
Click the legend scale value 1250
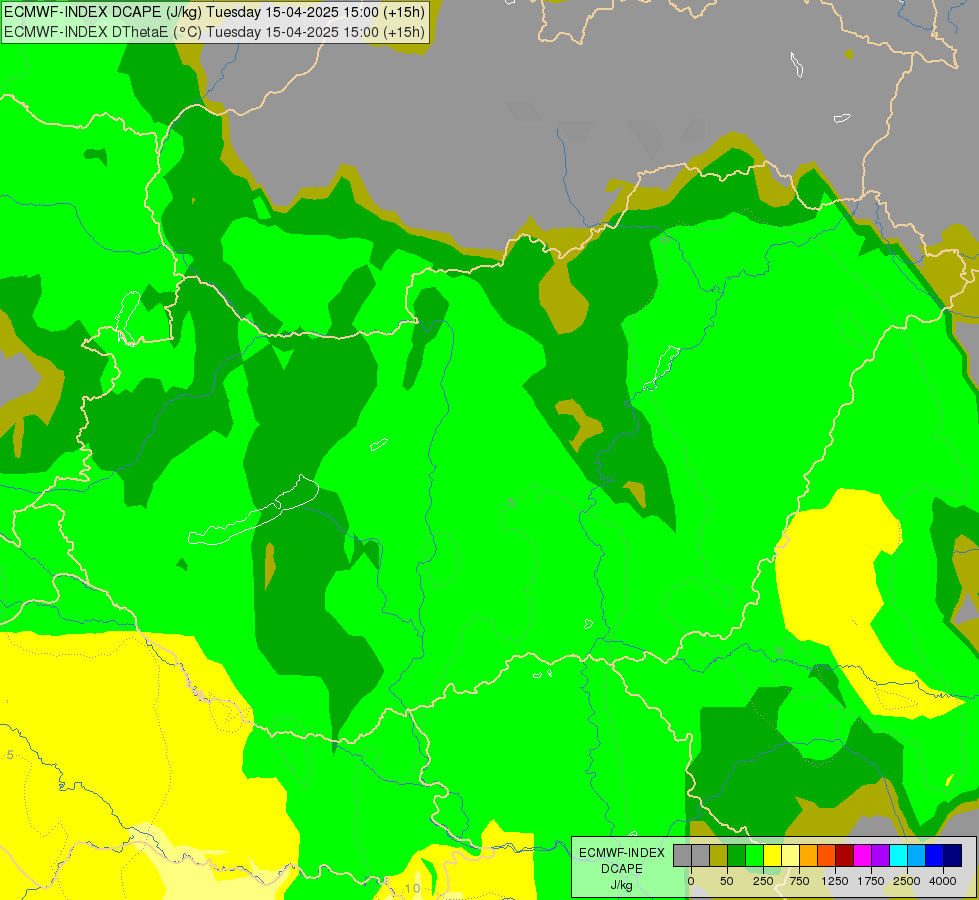click(x=835, y=881)
